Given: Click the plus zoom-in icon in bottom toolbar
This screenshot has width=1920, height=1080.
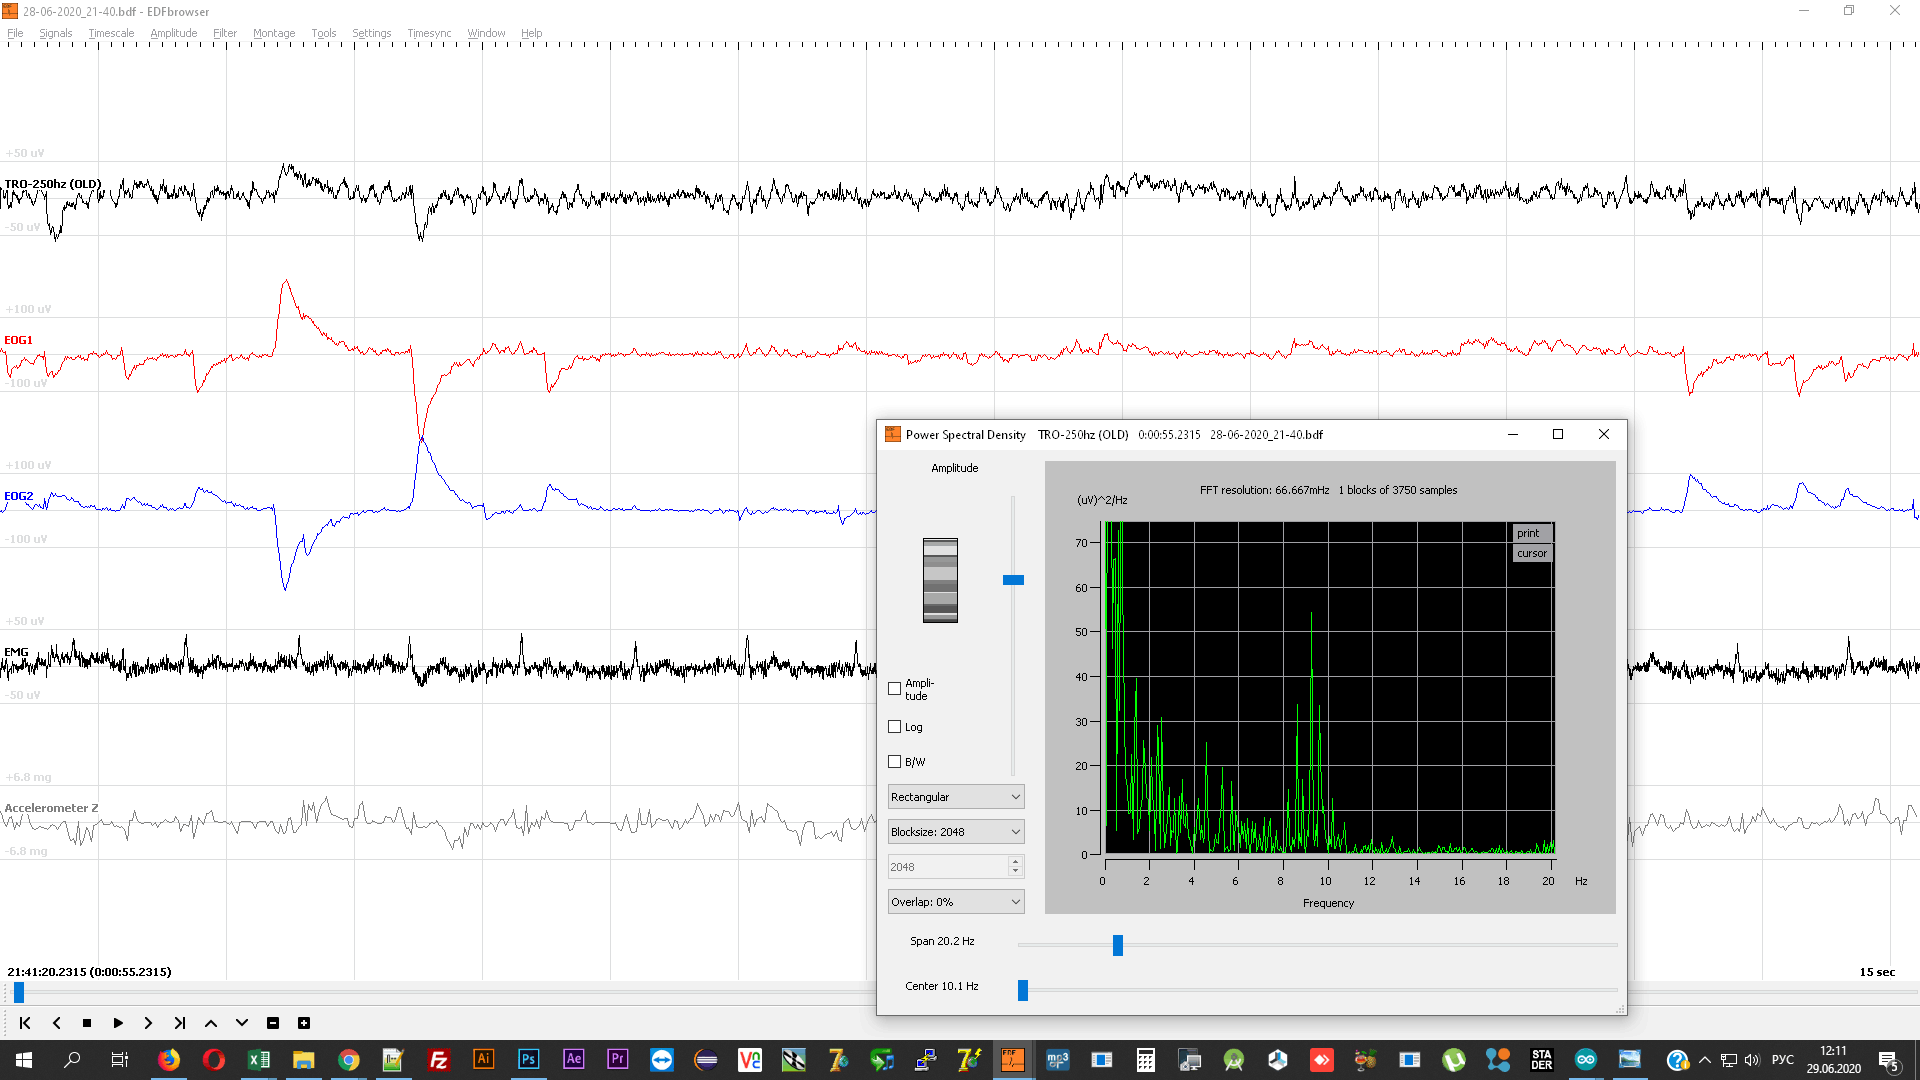Looking at the screenshot, I should (304, 1023).
